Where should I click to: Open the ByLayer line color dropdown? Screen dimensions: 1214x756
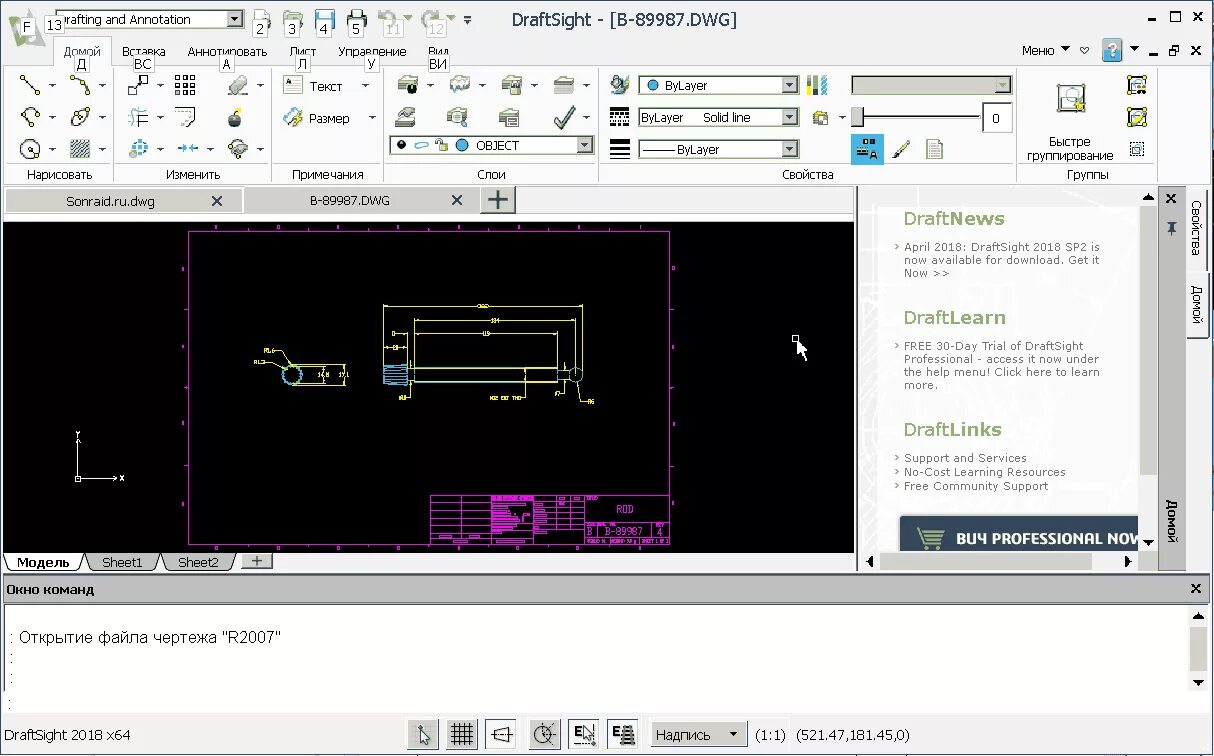(x=789, y=86)
